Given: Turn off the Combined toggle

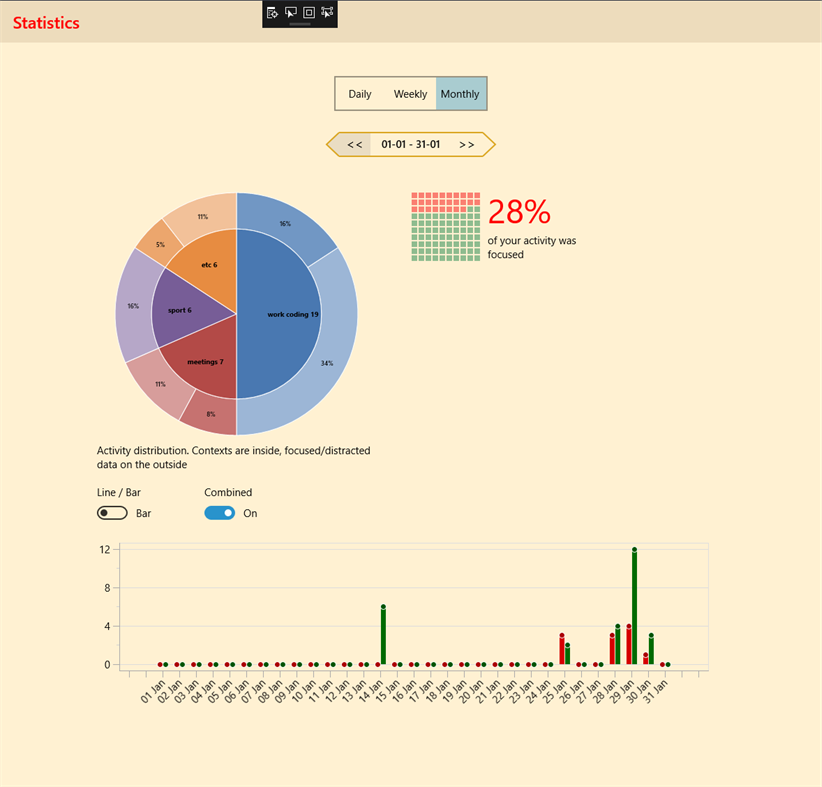Looking at the screenshot, I should (x=219, y=512).
